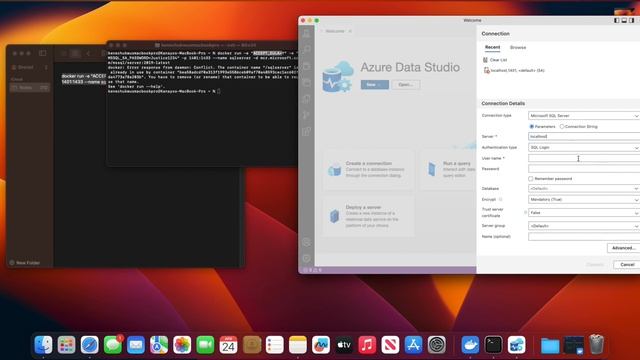Open Safari from the Dock
Screen dimensions: 640x360
tap(90, 345)
